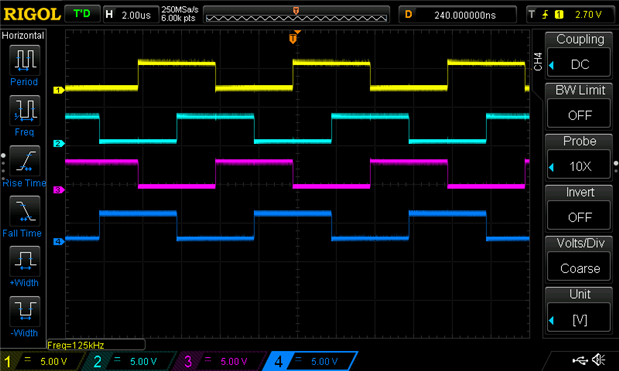The width and height of the screenshot is (619, 371).
Task: Click the RIGOL logo
Action: (32, 15)
